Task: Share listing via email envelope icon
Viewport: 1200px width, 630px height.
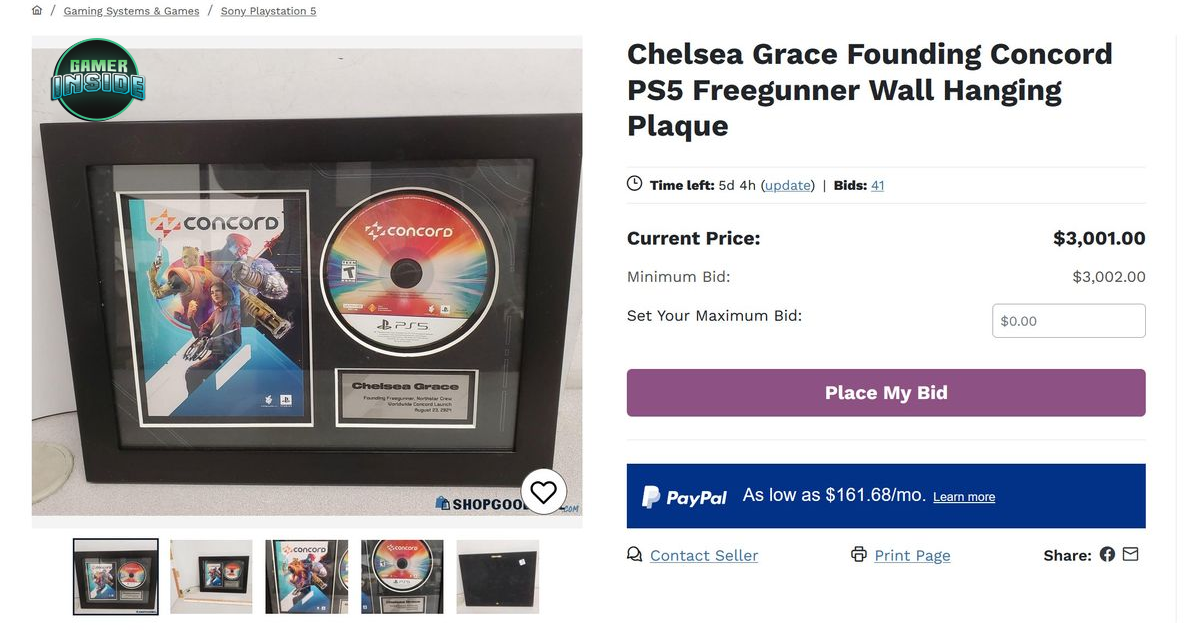Action: pos(1130,554)
